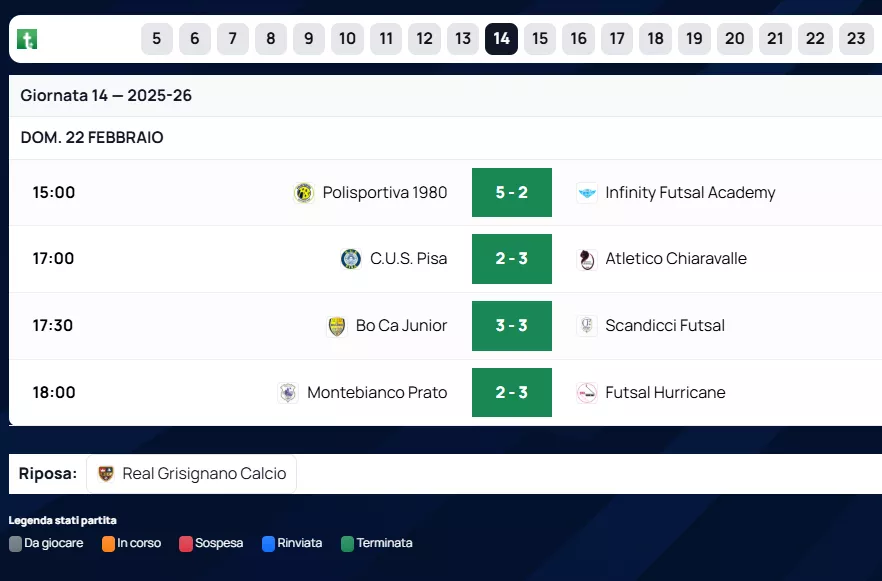Open Real Grisignano Calcio team page
This screenshot has height=581, width=882.
(204, 474)
